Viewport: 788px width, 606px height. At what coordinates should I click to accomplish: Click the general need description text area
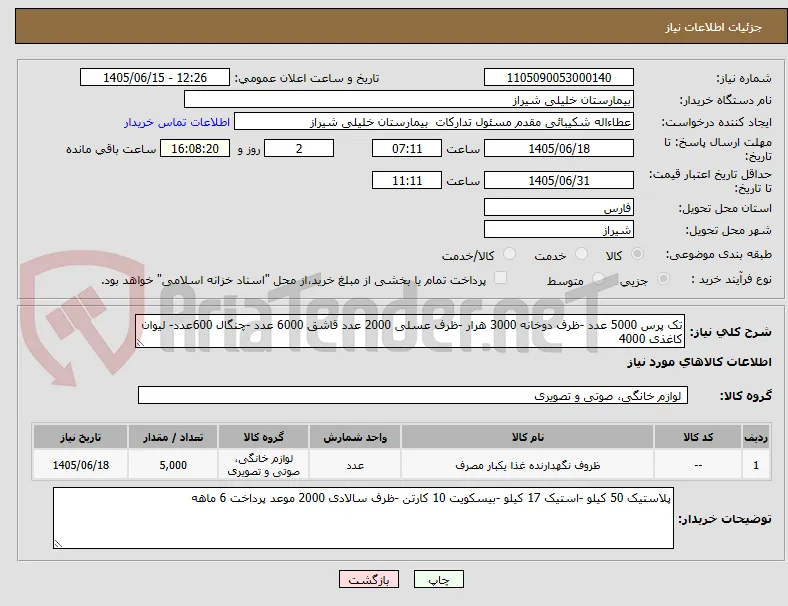410,331
